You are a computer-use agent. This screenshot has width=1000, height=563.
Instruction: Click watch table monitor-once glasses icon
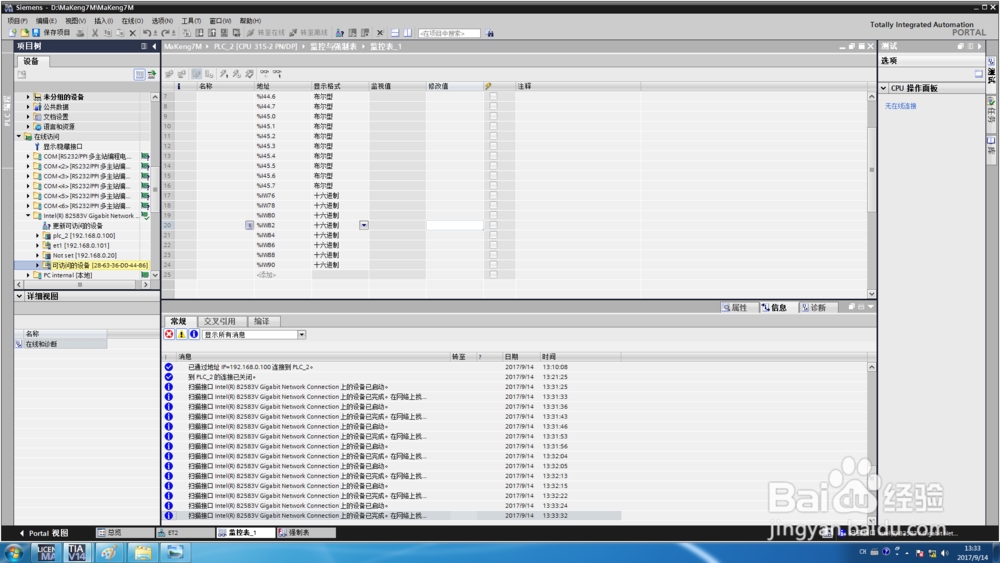point(277,74)
